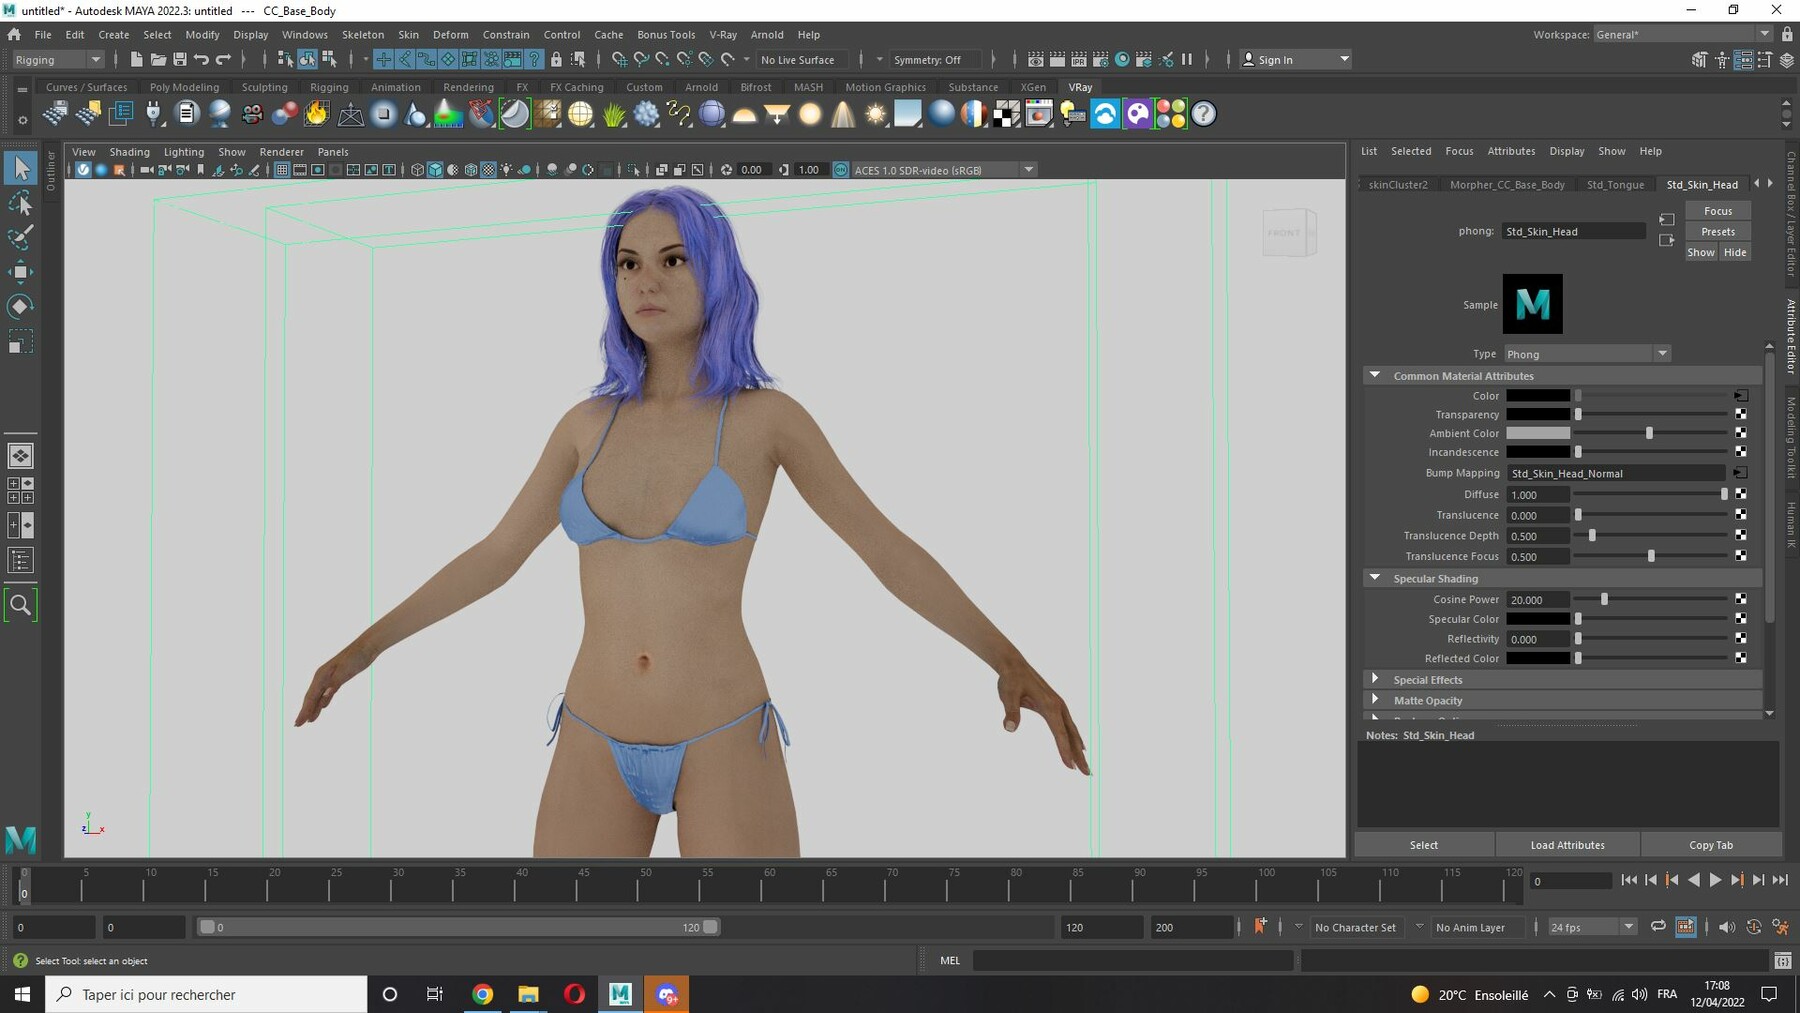1800x1013 pixels.
Task: Open the Deform menu
Action: [450, 34]
